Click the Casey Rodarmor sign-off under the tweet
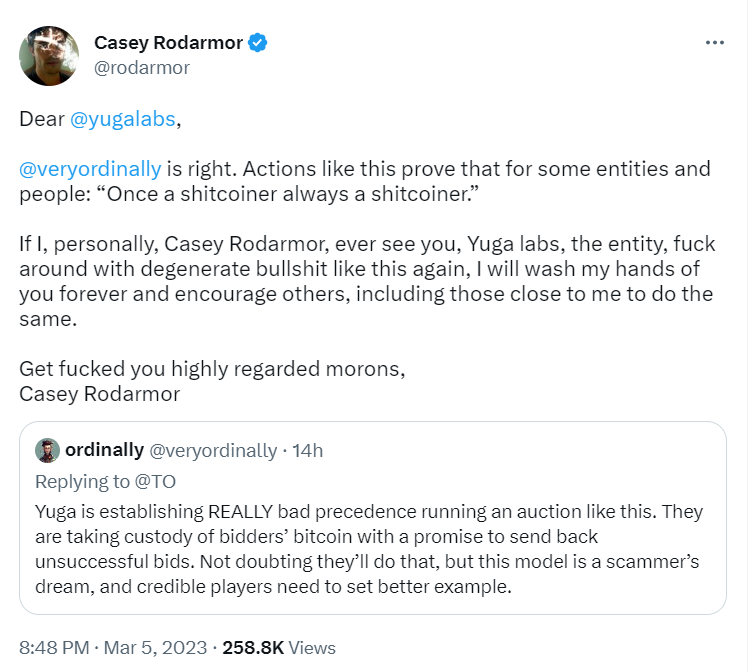This screenshot has height=672, width=750. [99, 393]
